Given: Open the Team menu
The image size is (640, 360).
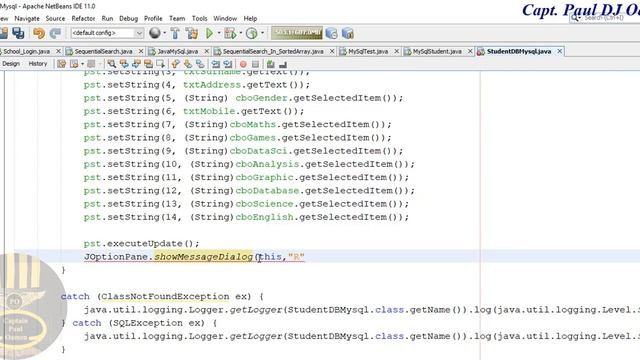Looking at the screenshot, I should pos(177,18).
